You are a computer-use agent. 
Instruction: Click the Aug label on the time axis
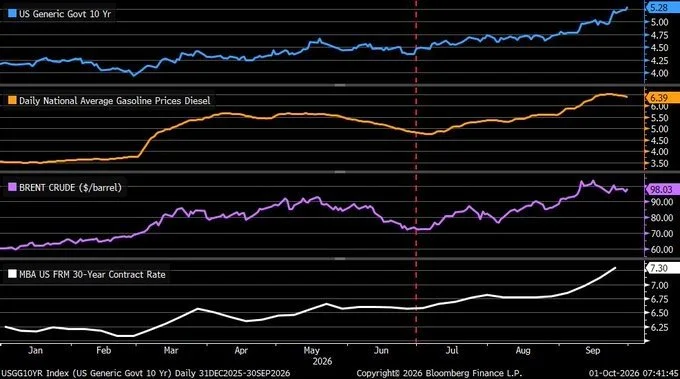point(523,350)
